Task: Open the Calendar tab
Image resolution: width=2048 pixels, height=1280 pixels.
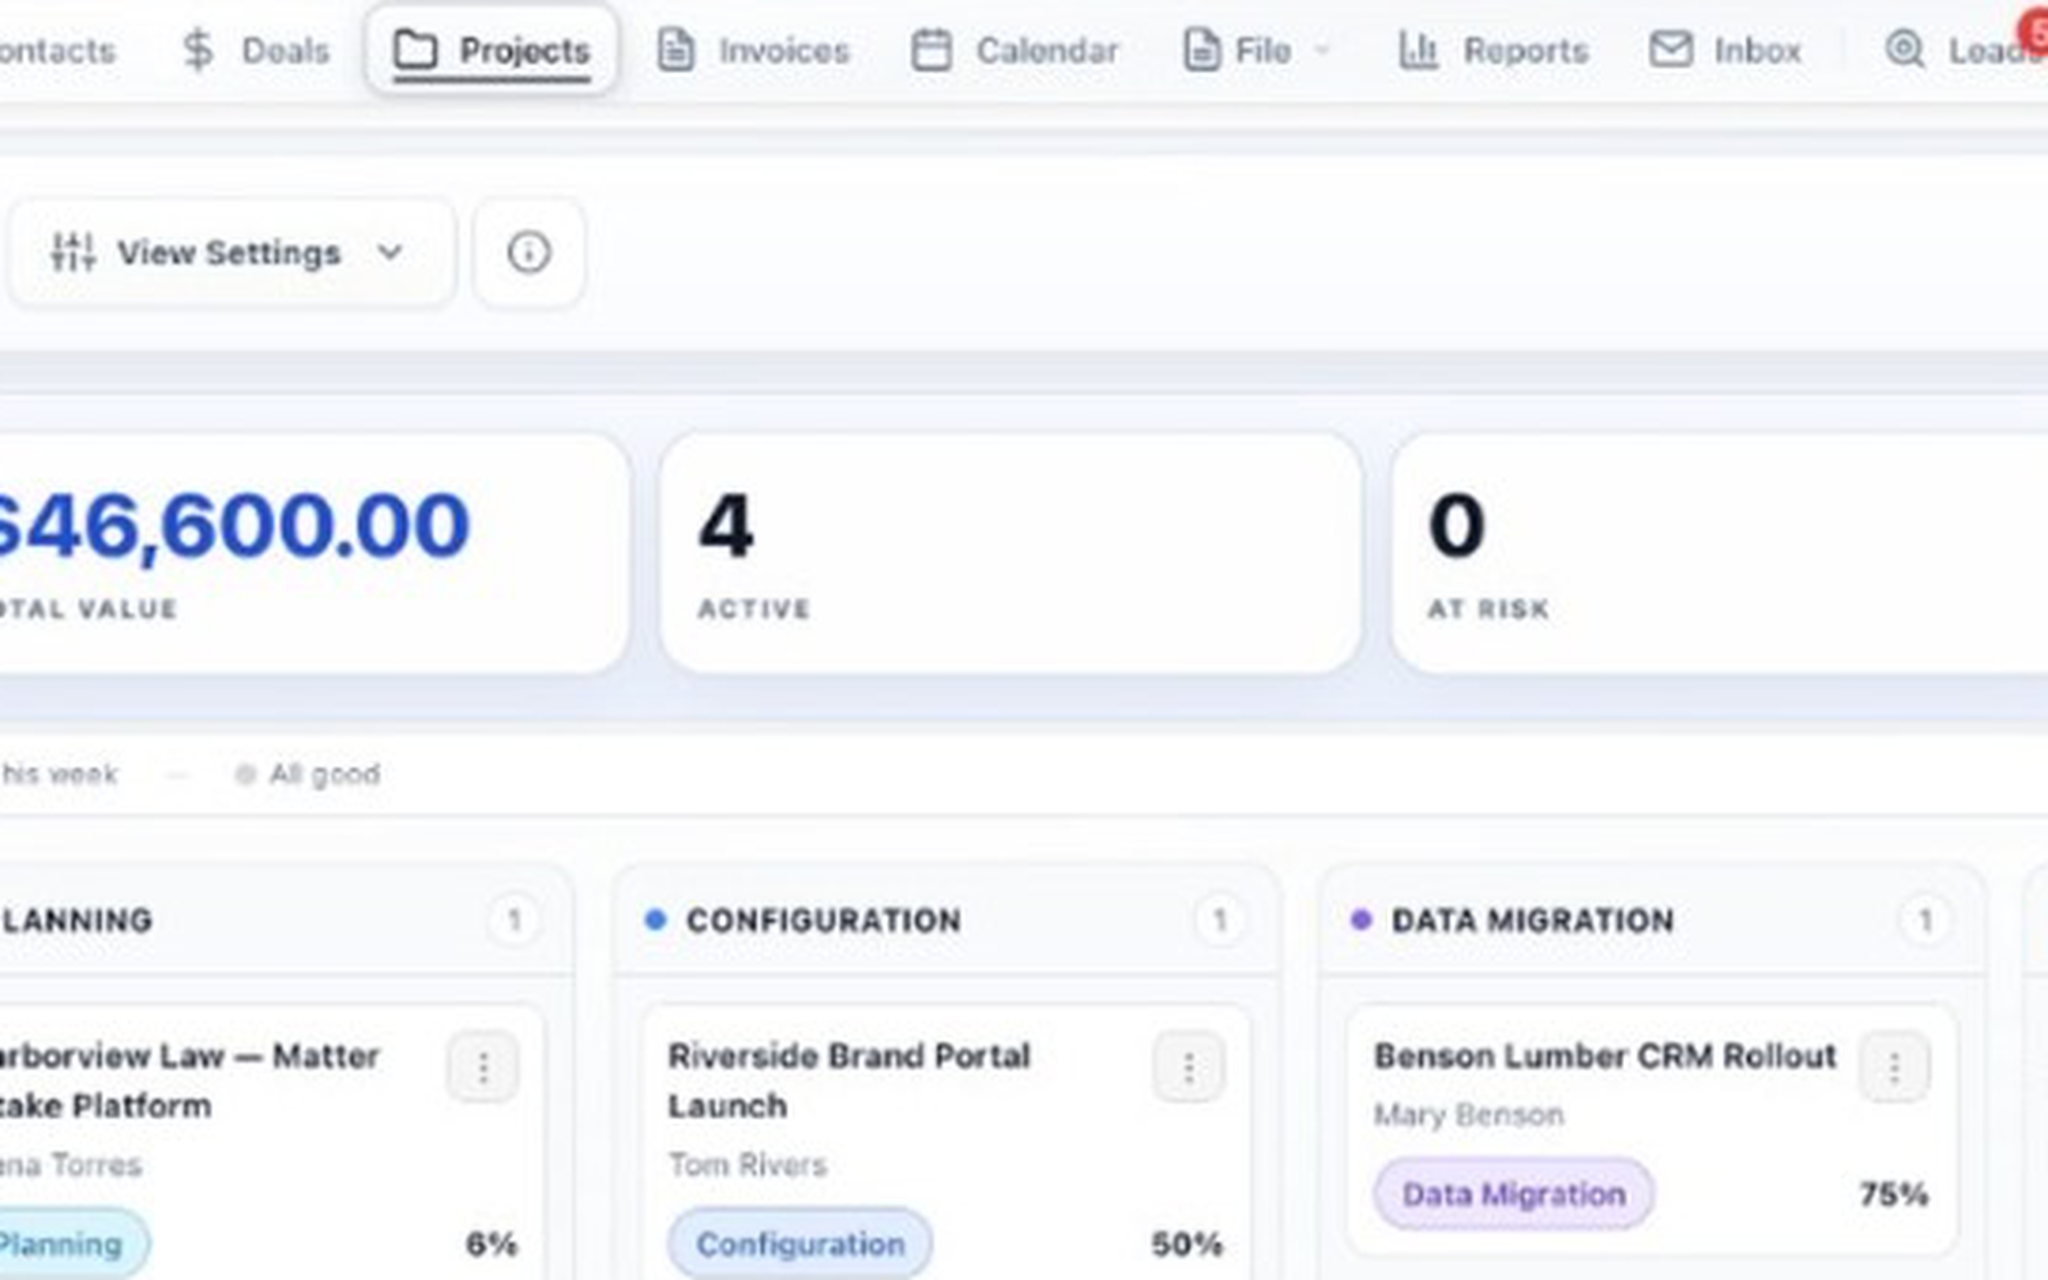Action: click(x=1014, y=50)
